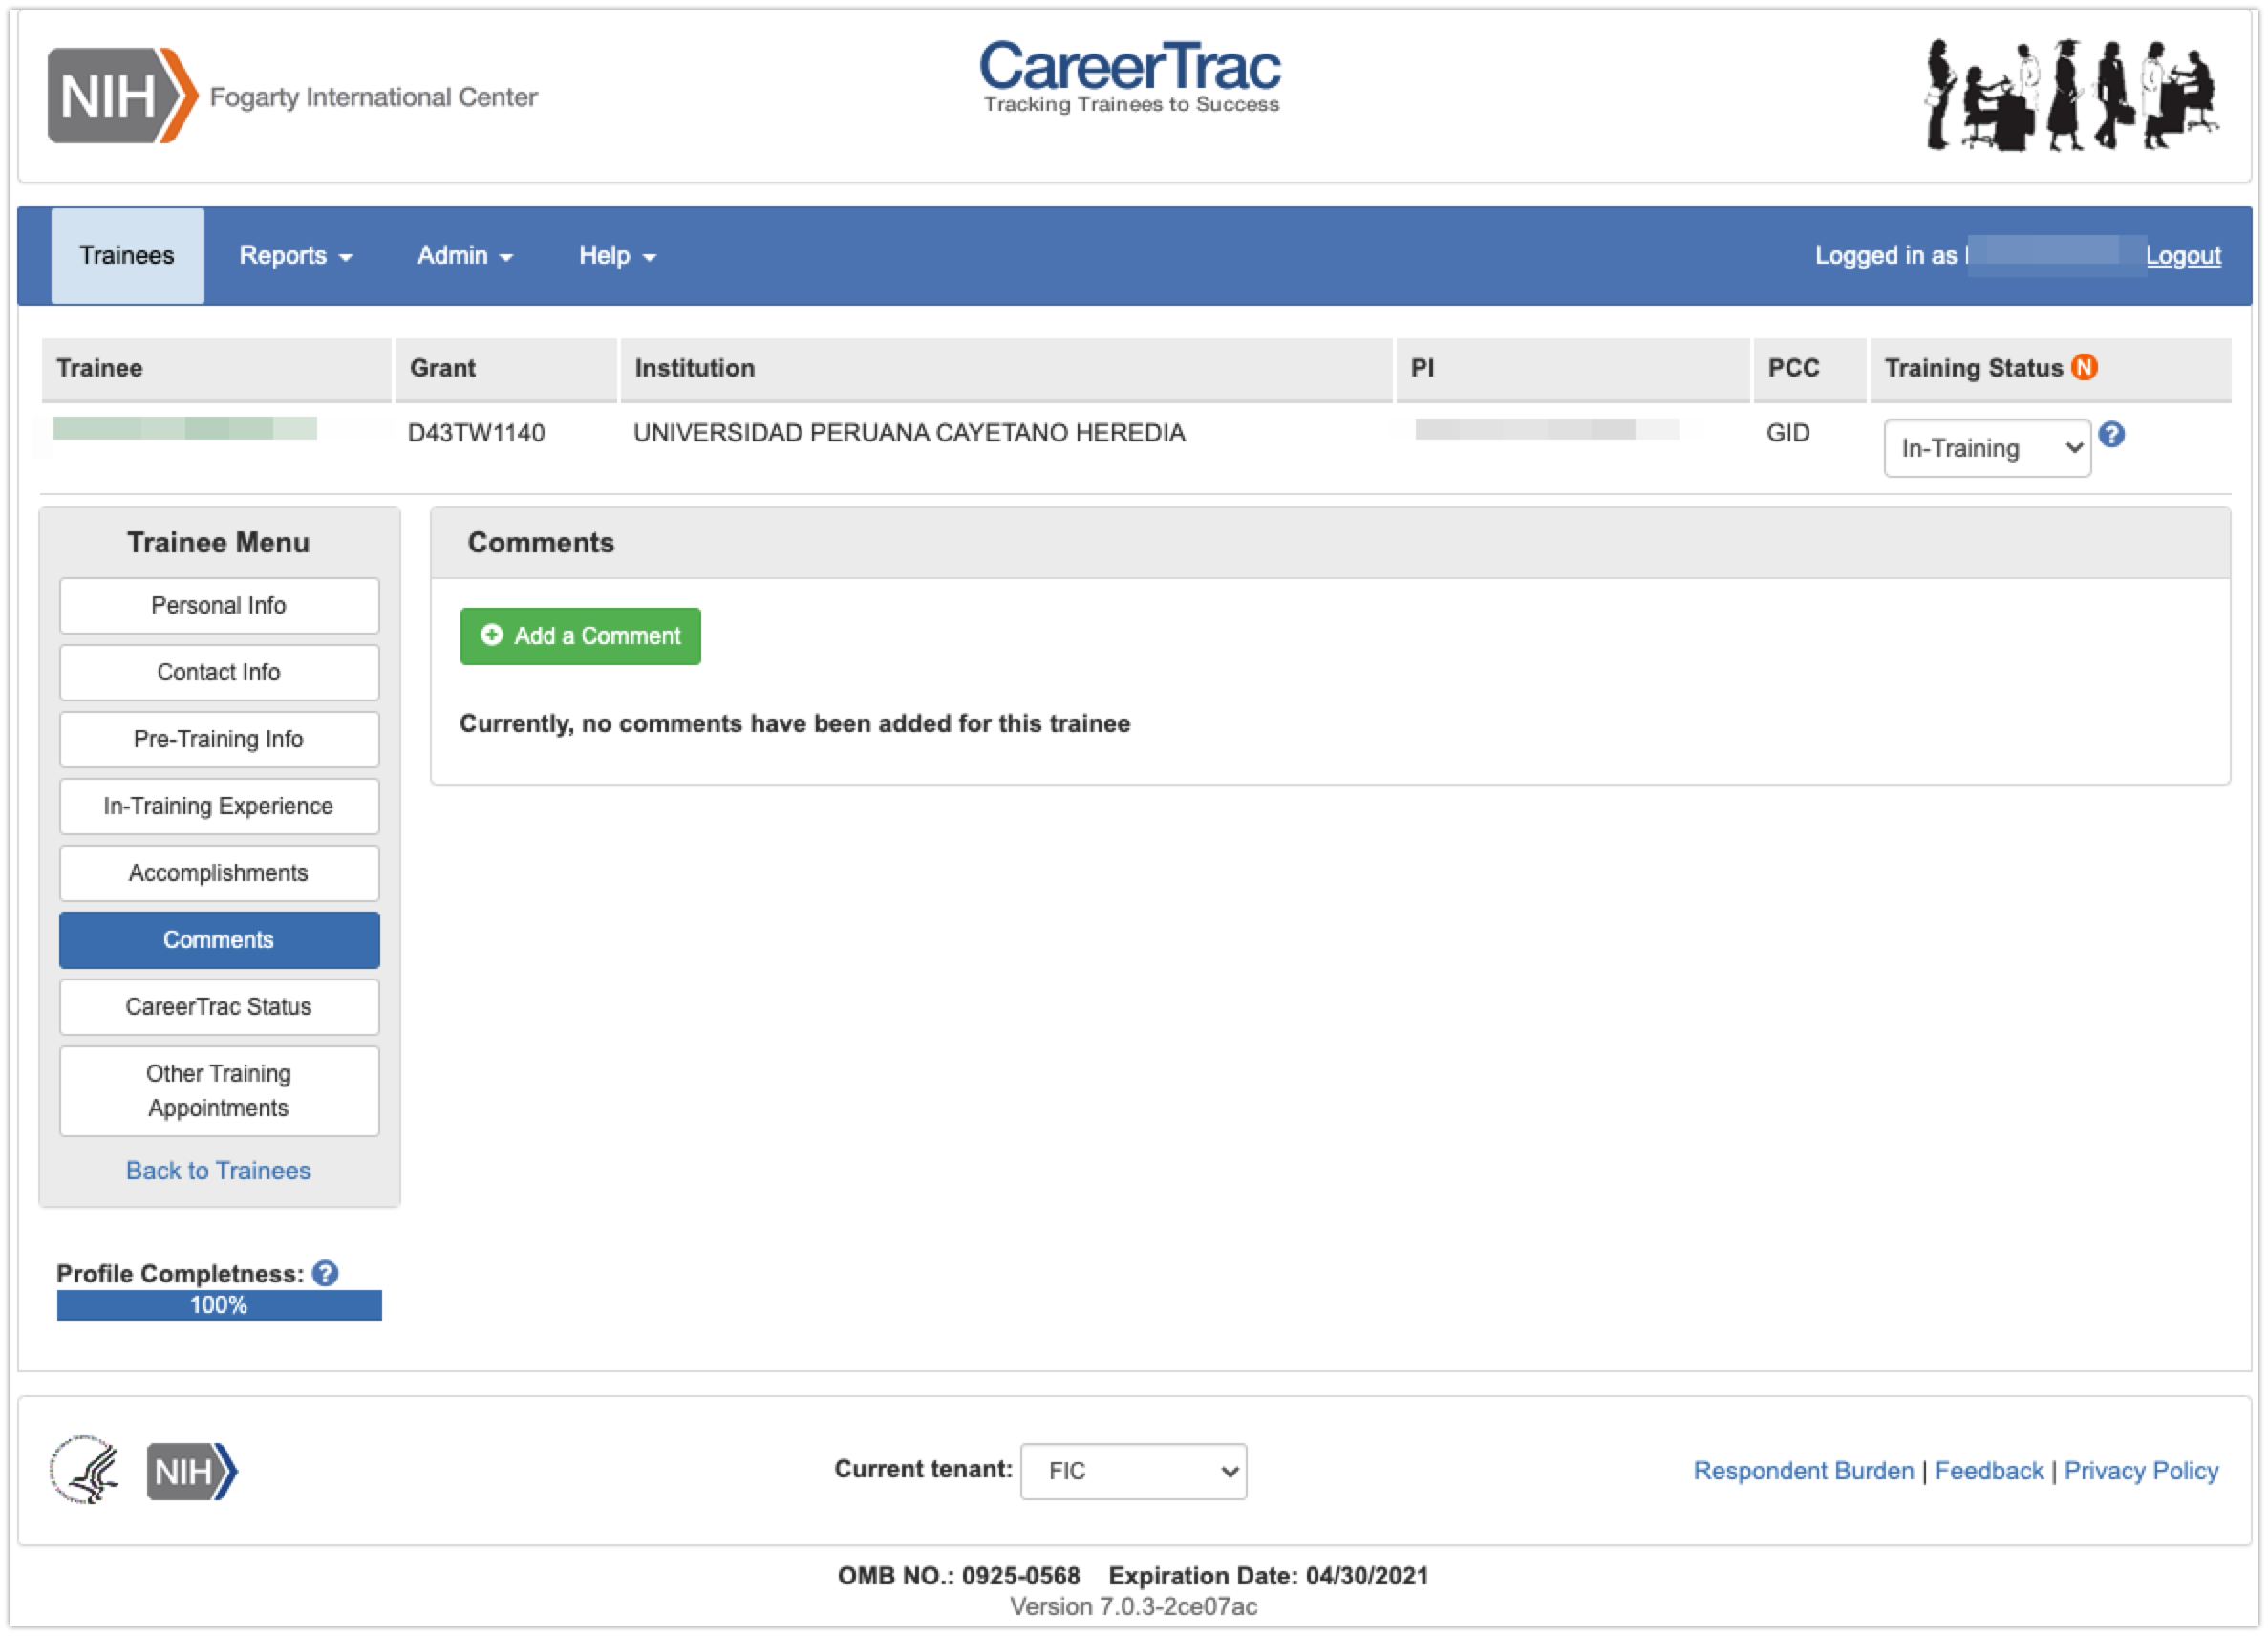Image resolution: width=2268 pixels, height=1636 pixels.
Task: Open the In-Training status dropdown
Action: pos(1986,448)
